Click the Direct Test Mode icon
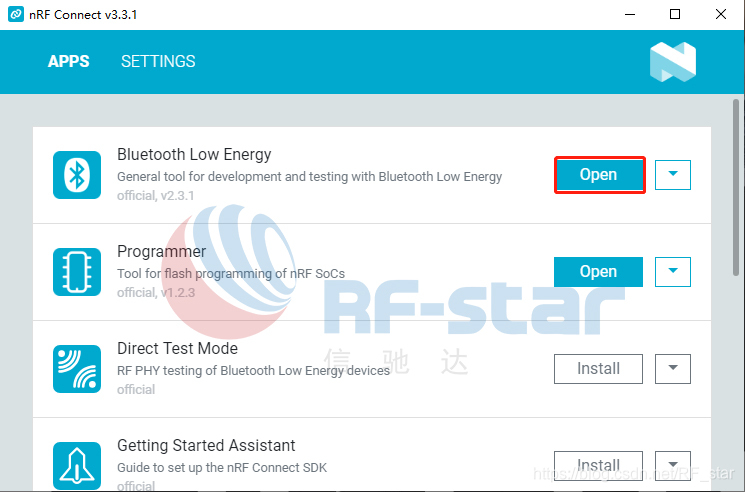Viewport: 745px width, 492px height. [77, 369]
